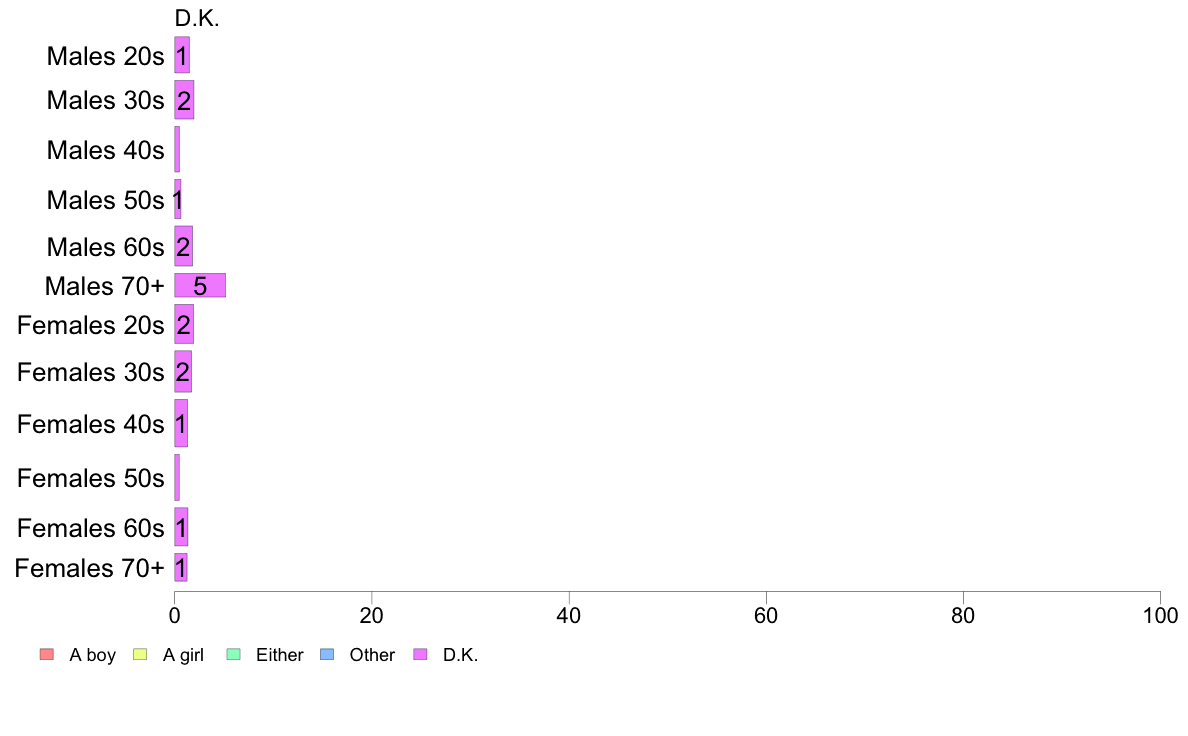Click the Females 70+ bar
This screenshot has height=736, width=1188.
(181, 568)
